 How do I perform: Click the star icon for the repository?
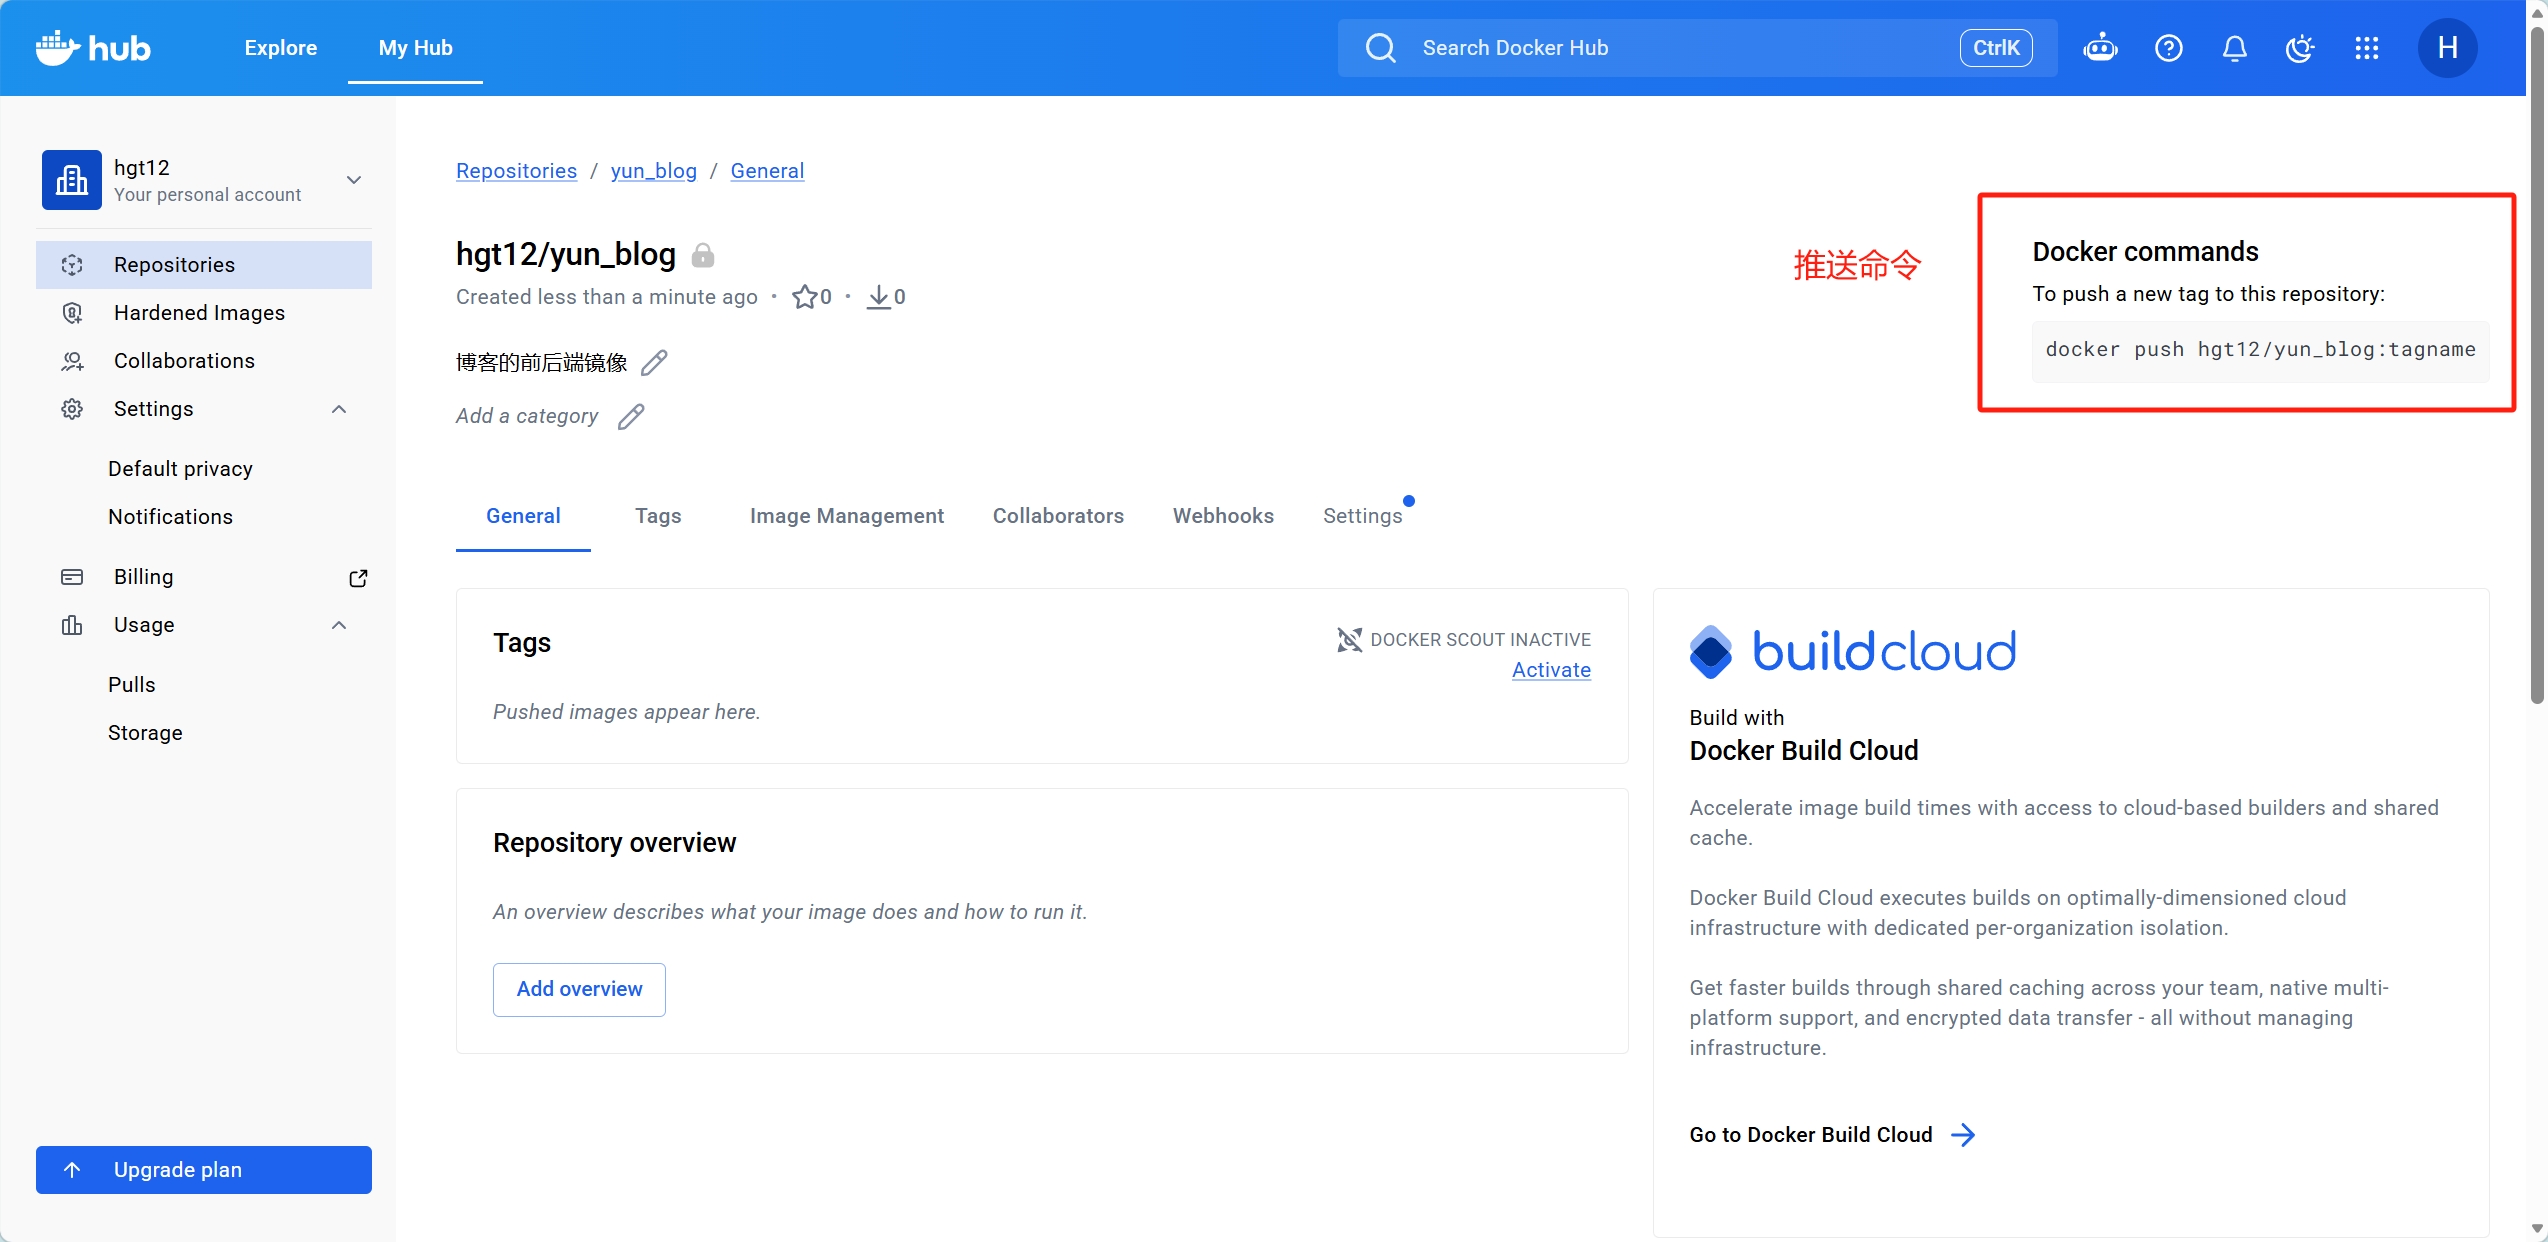tap(804, 297)
